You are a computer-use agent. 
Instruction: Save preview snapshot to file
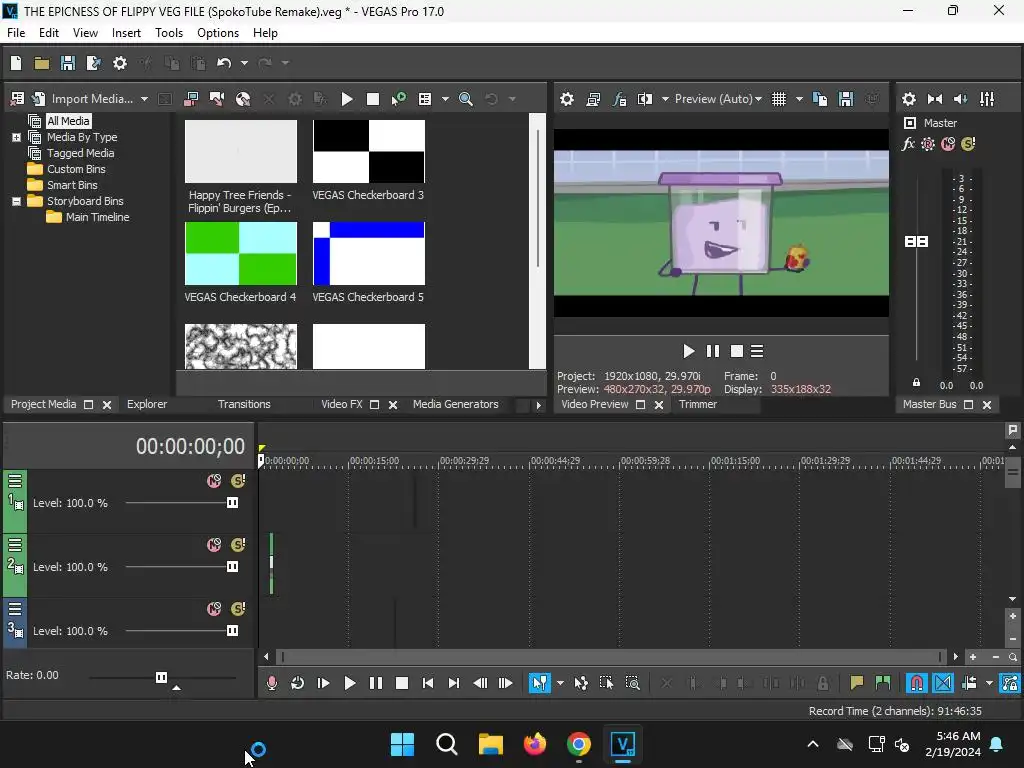(x=846, y=99)
